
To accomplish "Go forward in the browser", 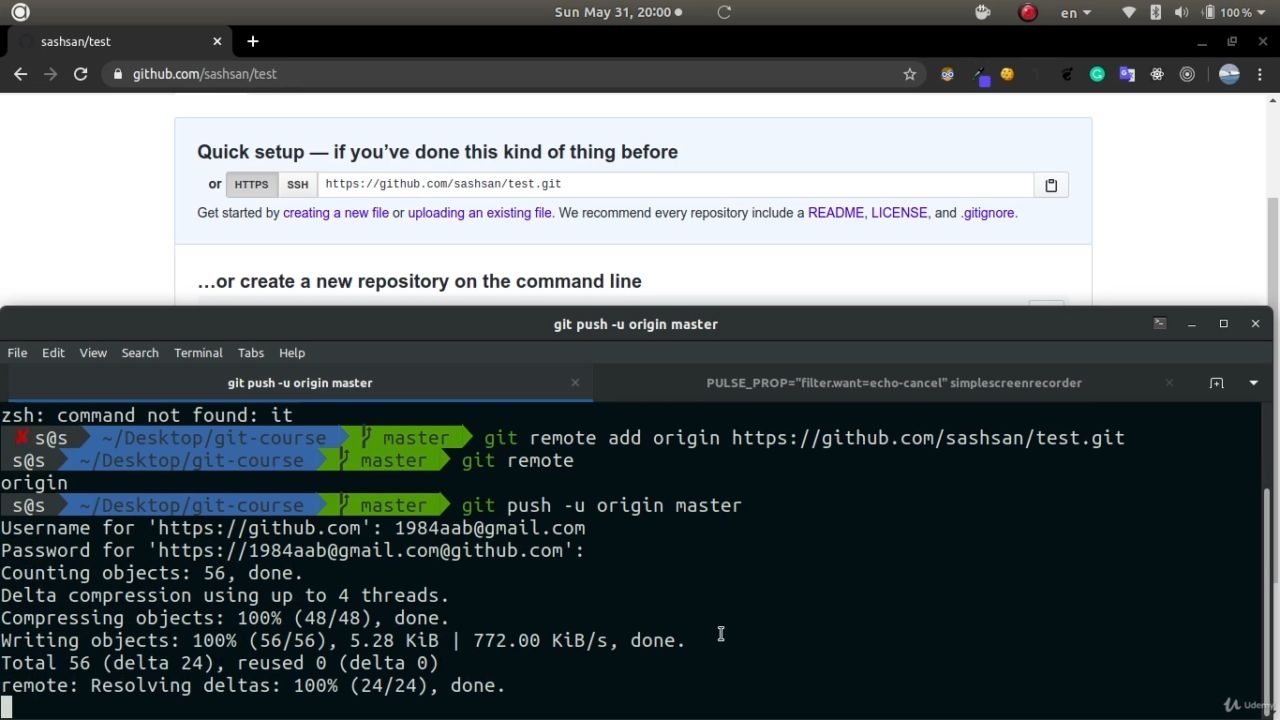I will [50, 74].
